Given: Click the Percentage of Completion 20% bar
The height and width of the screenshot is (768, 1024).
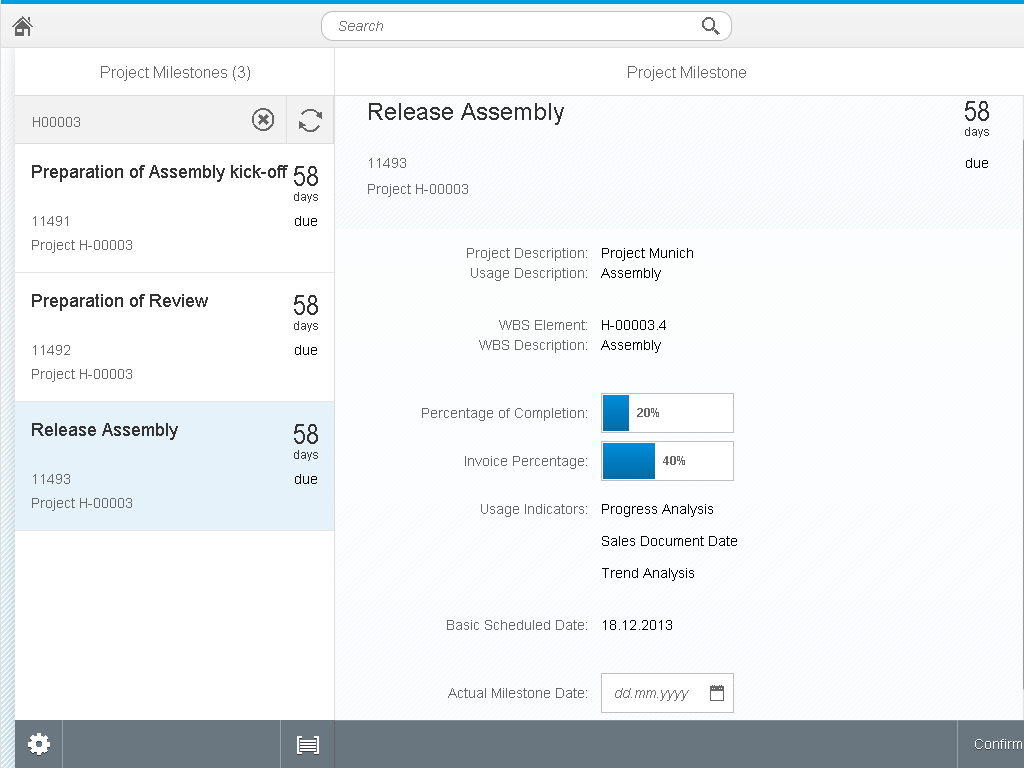Looking at the screenshot, I should coord(667,413).
